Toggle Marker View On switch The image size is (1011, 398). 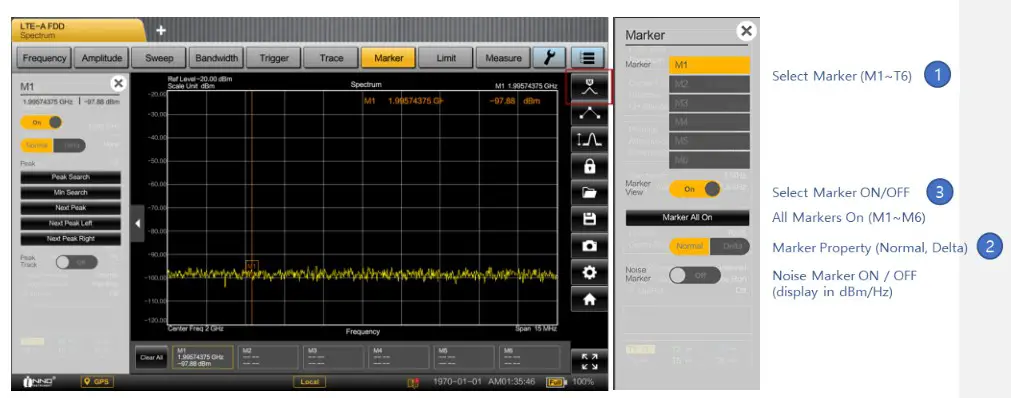[695, 189]
